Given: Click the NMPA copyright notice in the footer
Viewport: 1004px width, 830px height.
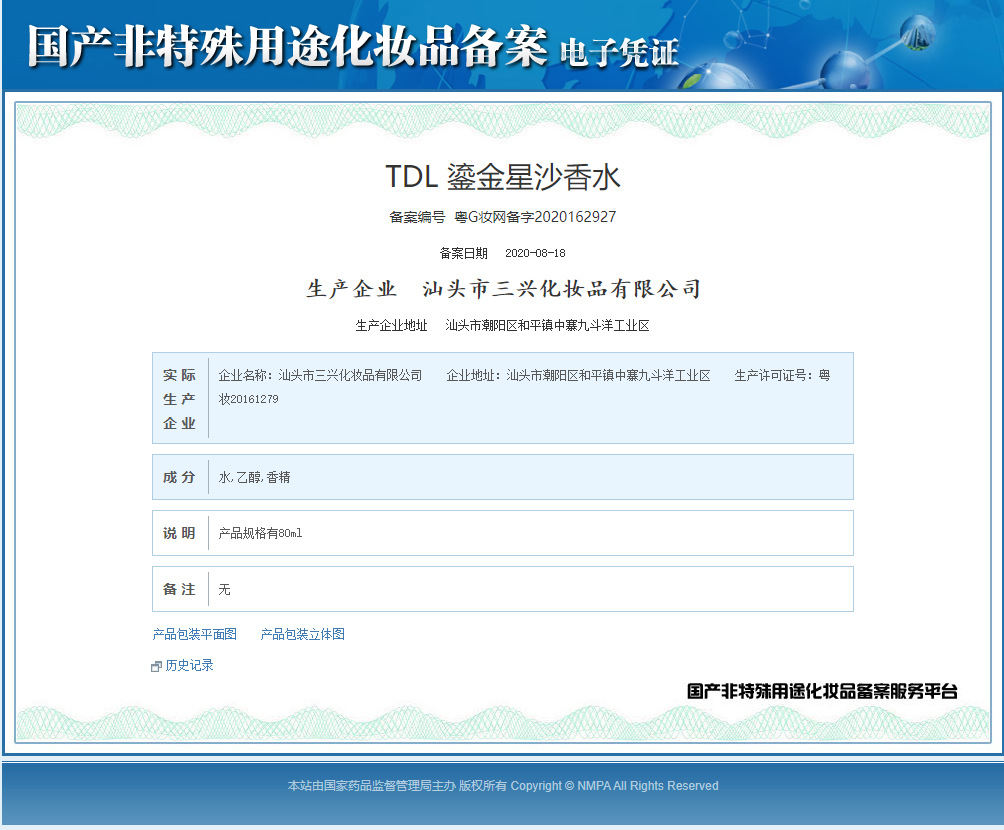Looking at the screenshot, I should (x=502, y=786).
